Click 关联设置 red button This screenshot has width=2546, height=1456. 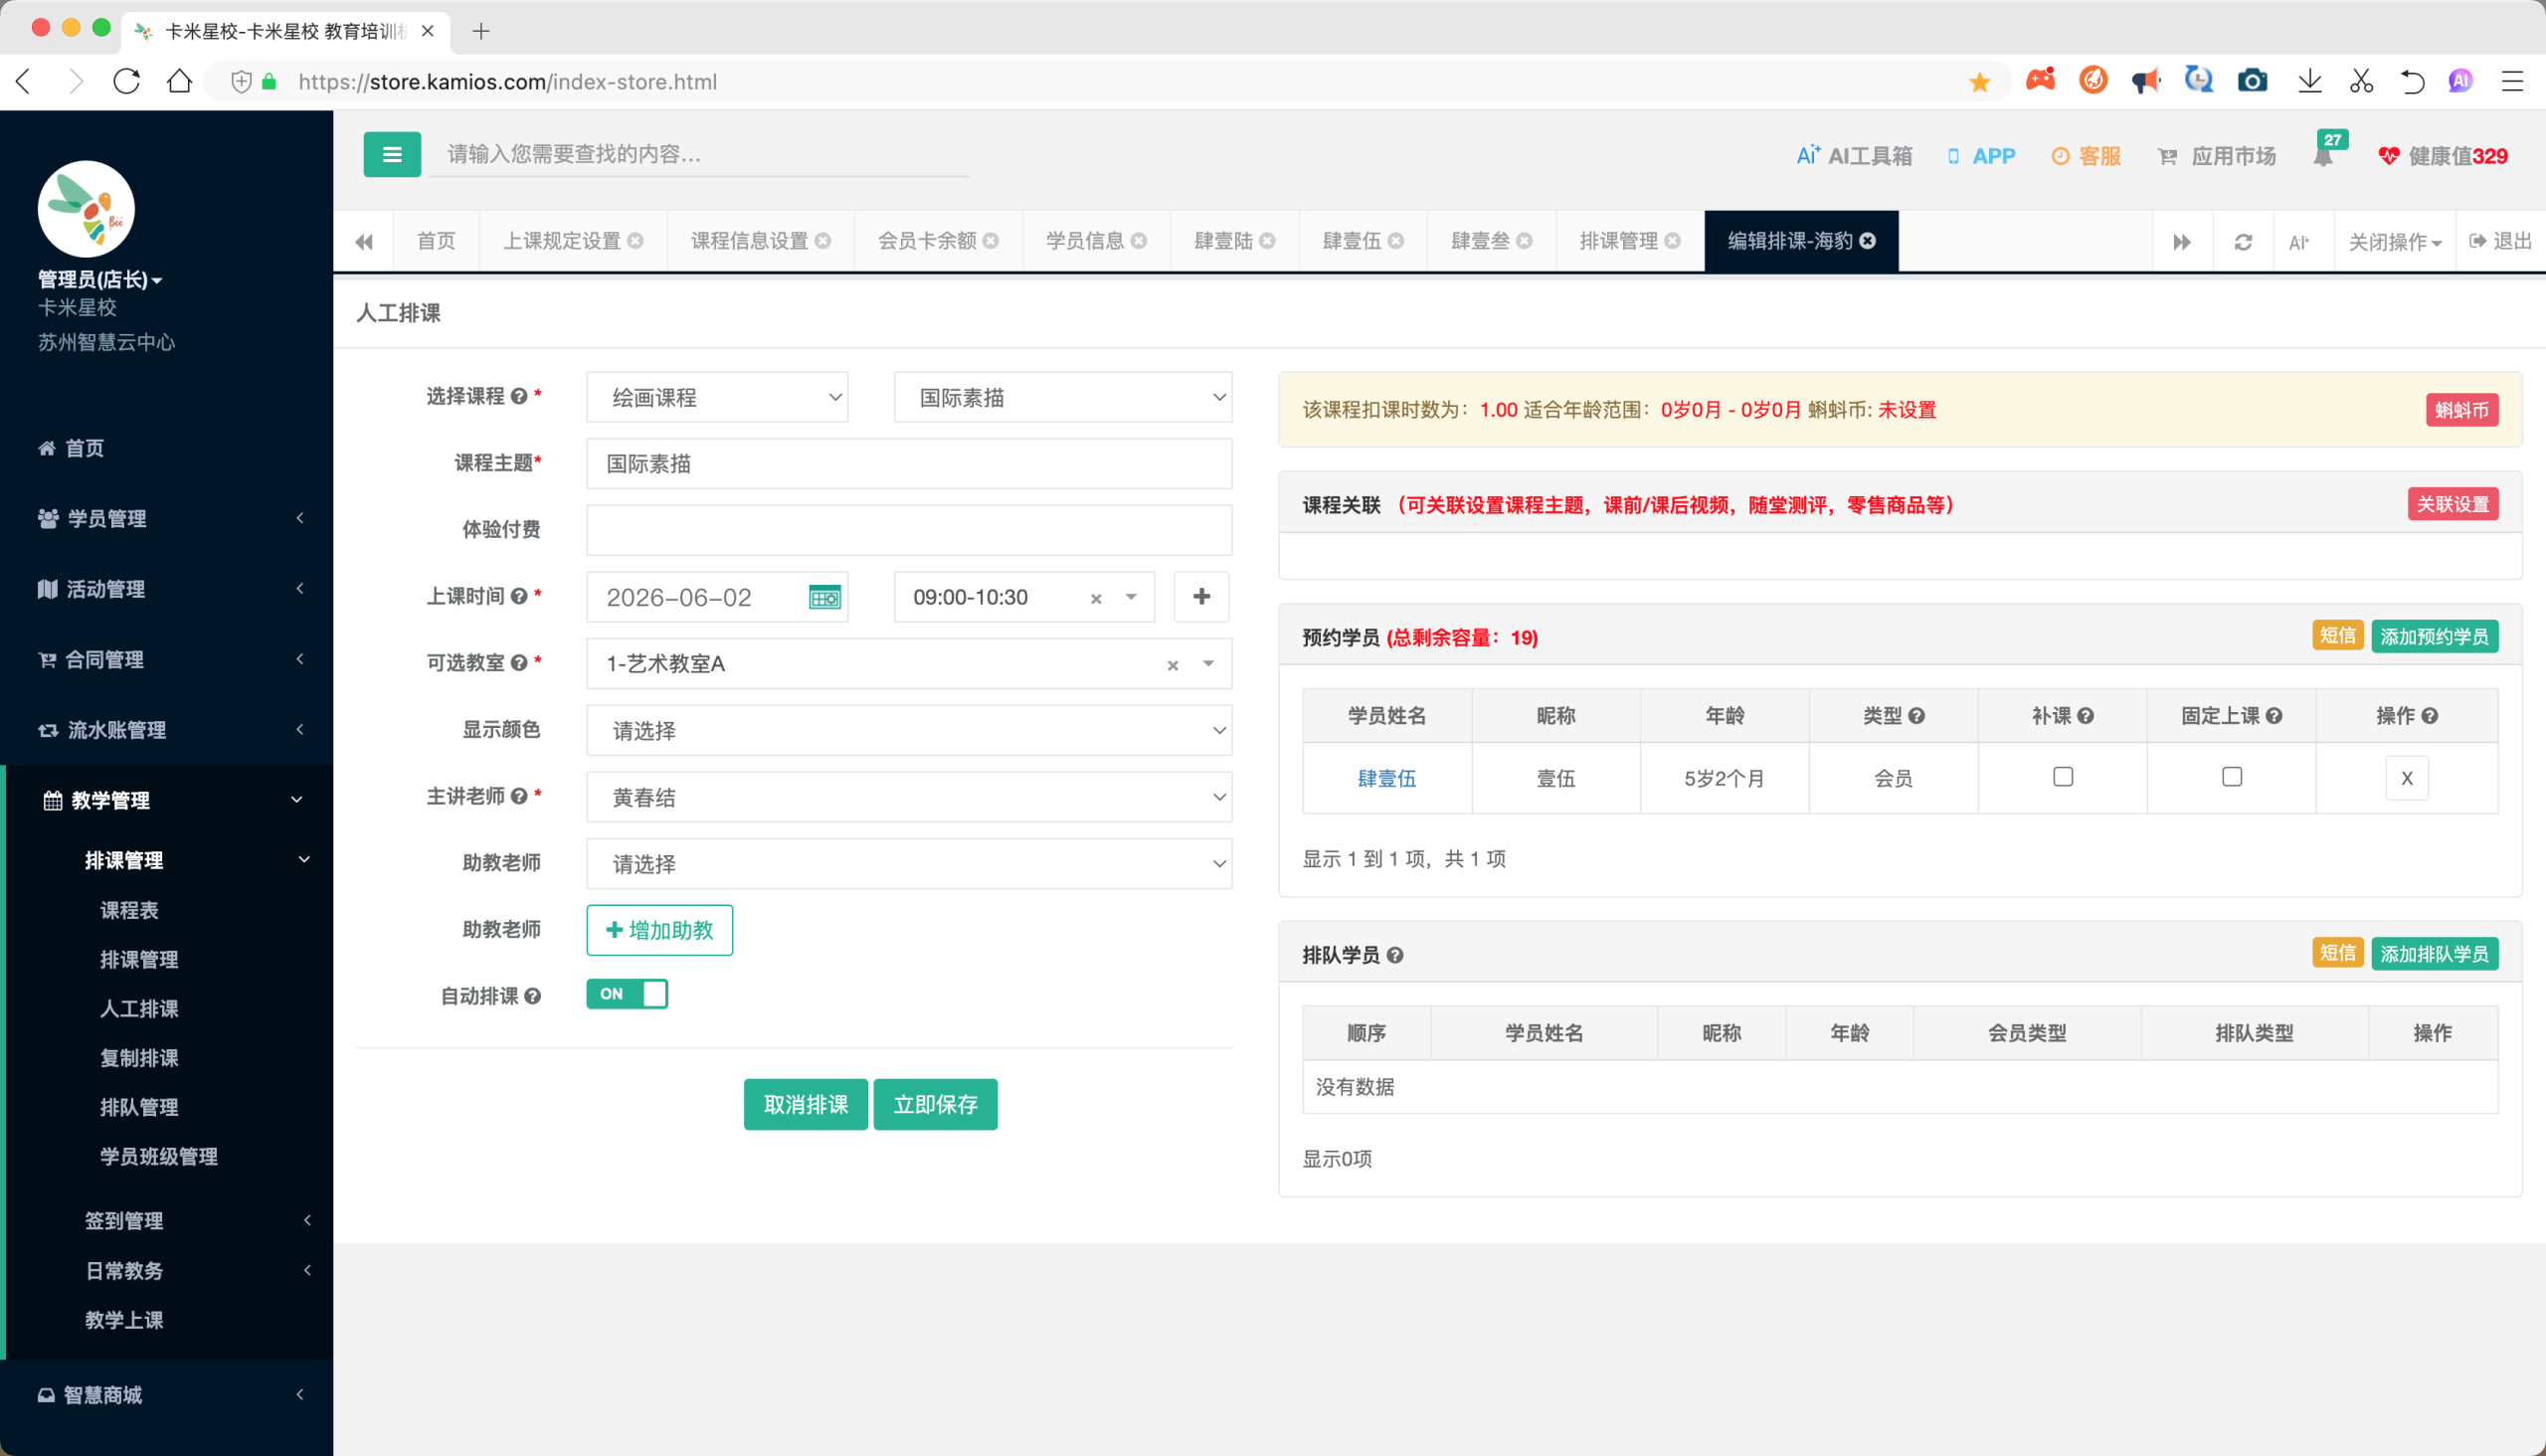2452,504
